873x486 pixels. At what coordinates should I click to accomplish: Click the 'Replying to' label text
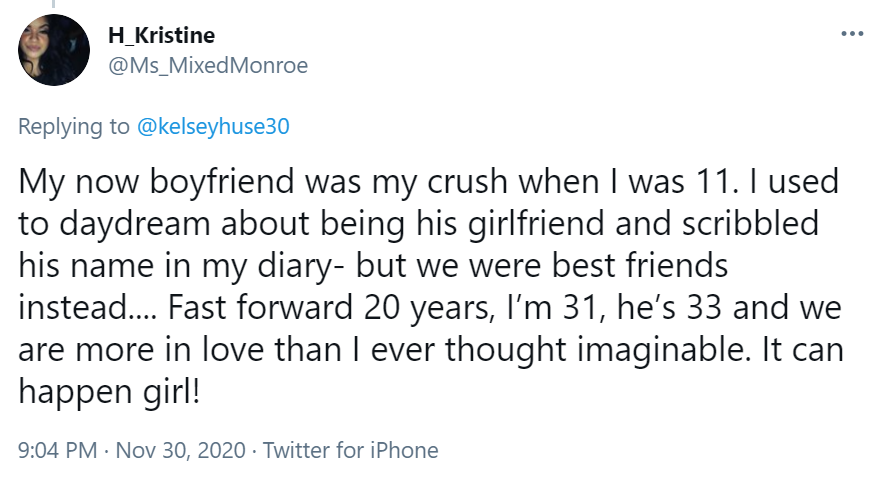pyautogui.click(x=73, y=126)
